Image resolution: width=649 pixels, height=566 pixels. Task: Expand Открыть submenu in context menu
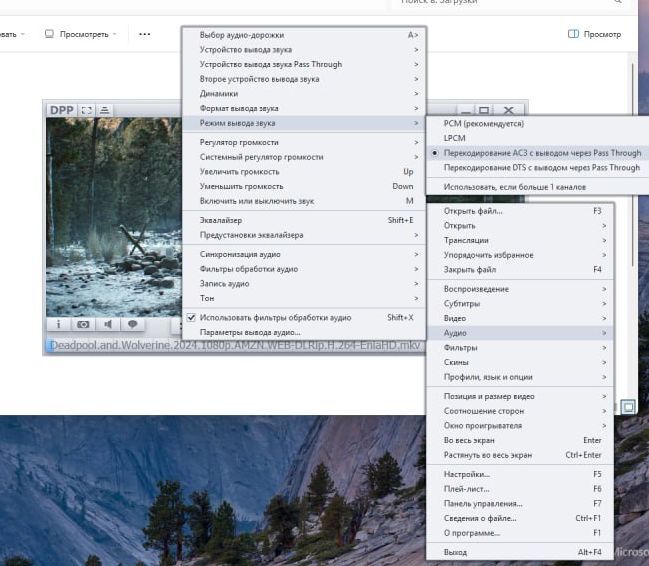tap(520, 226)
